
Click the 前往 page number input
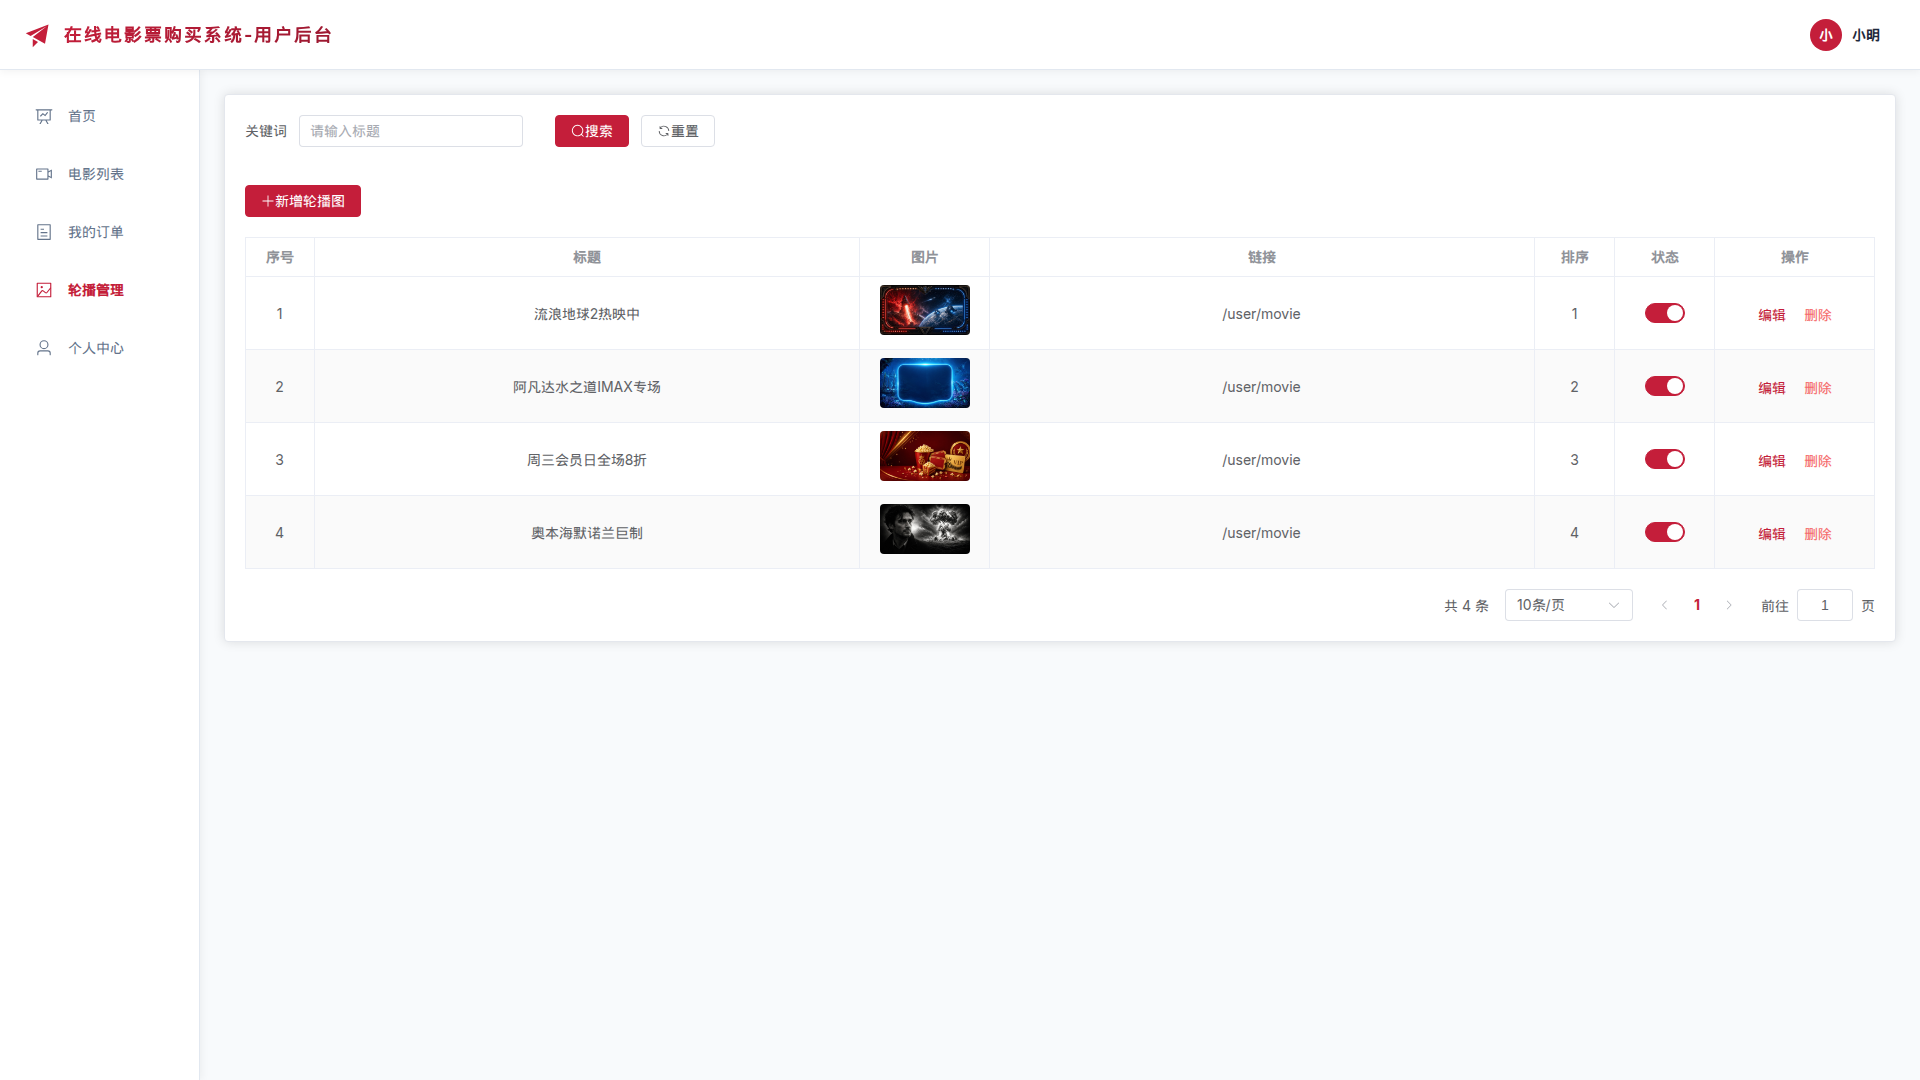click(x=1825, y=605)
